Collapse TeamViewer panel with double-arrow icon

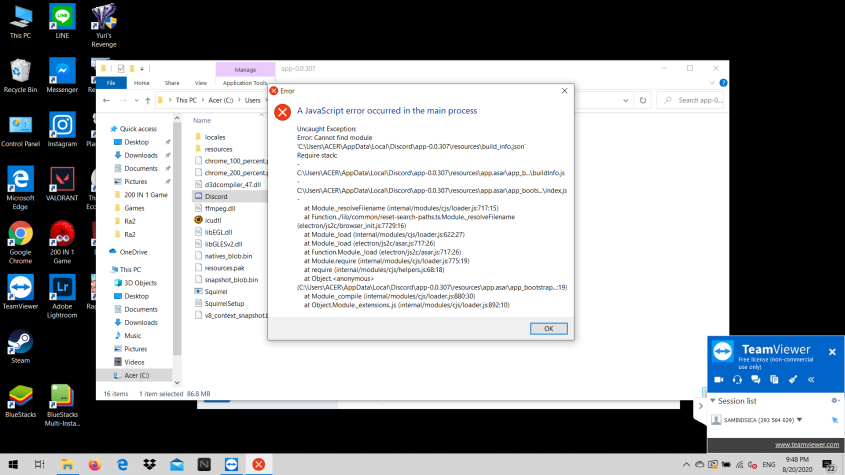click(811, 380)
